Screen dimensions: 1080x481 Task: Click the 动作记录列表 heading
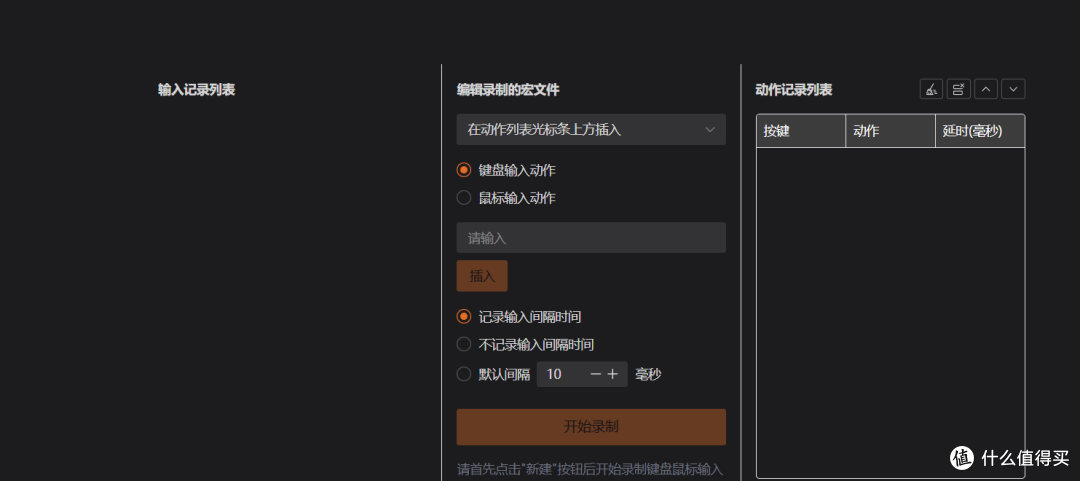coord(794,90)
